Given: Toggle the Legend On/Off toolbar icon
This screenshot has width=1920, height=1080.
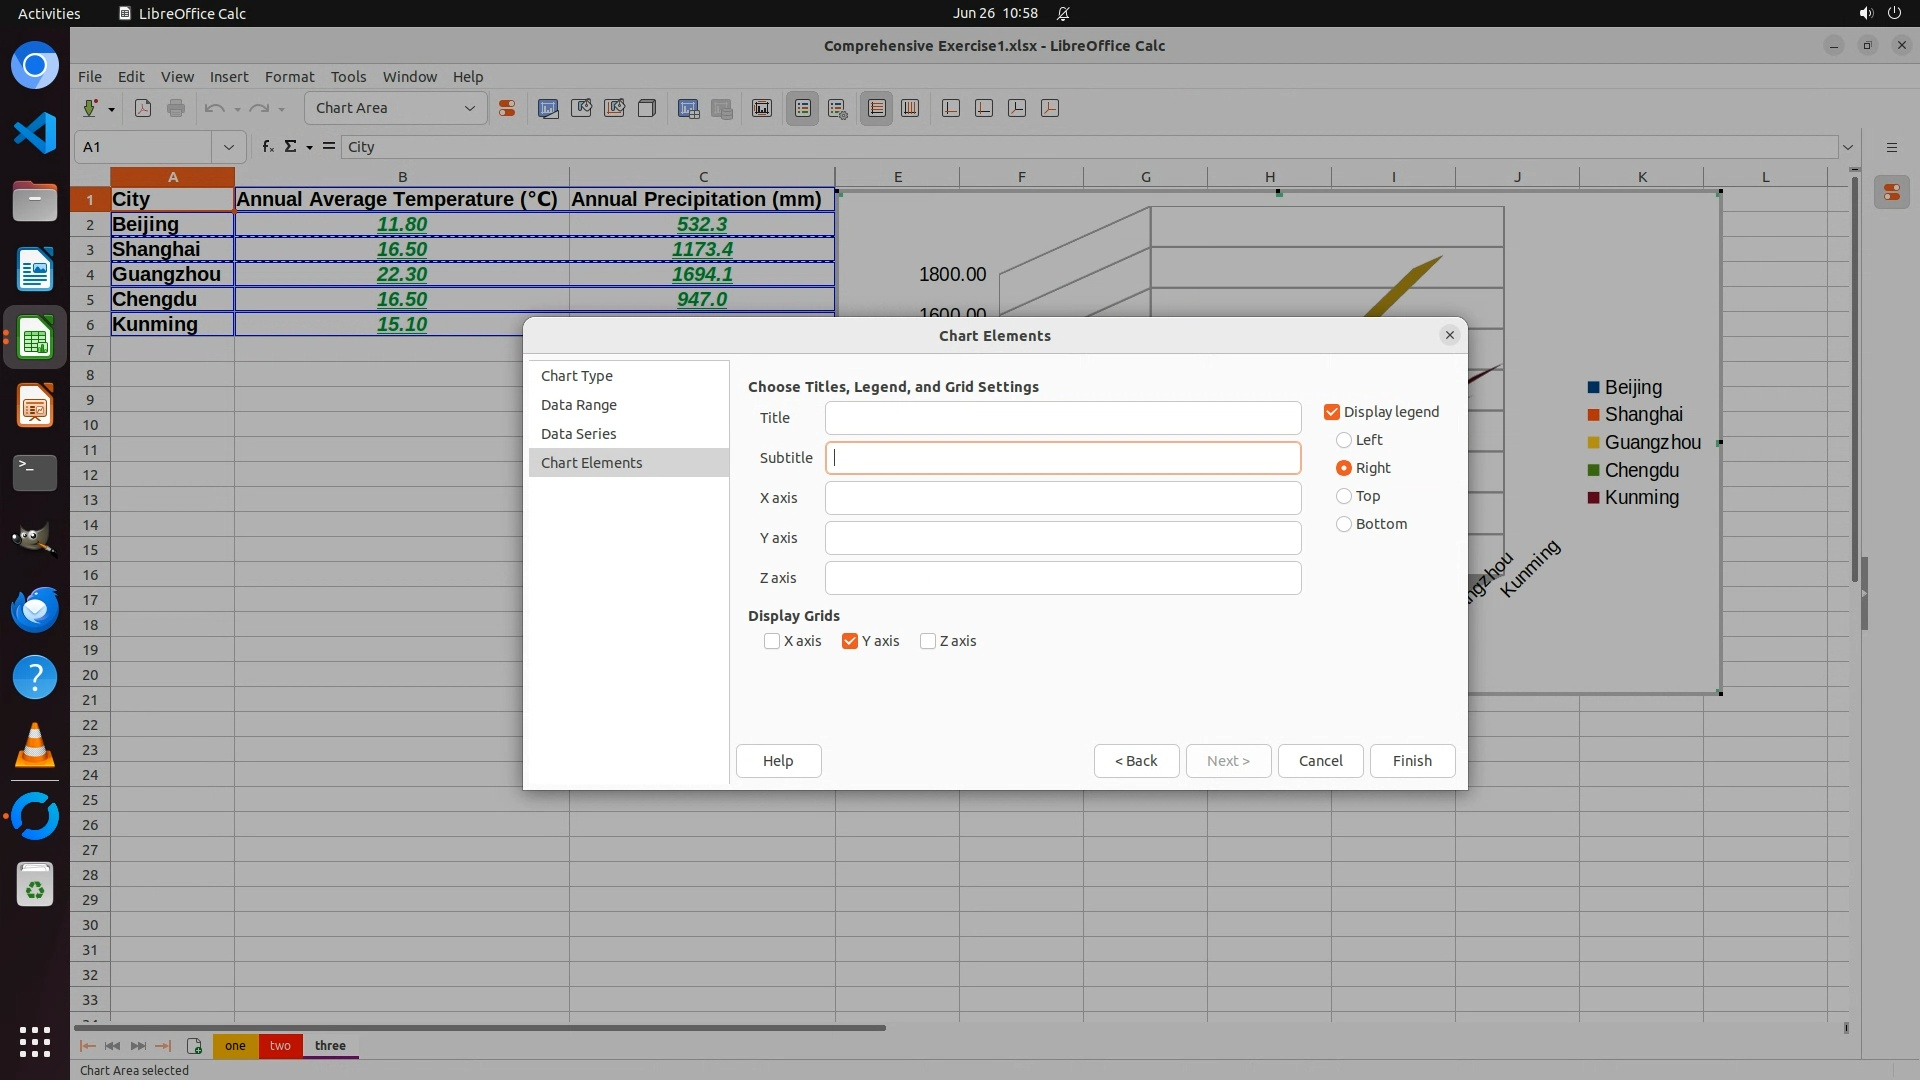Looking at the screenshot, I should [803, 108].
